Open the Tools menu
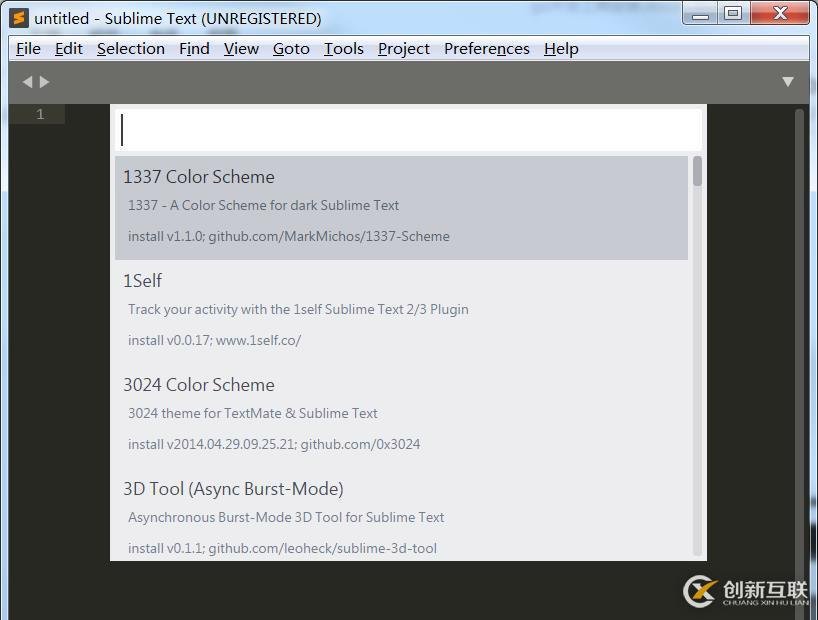The image size is (818, 620). tap(344, 49)
